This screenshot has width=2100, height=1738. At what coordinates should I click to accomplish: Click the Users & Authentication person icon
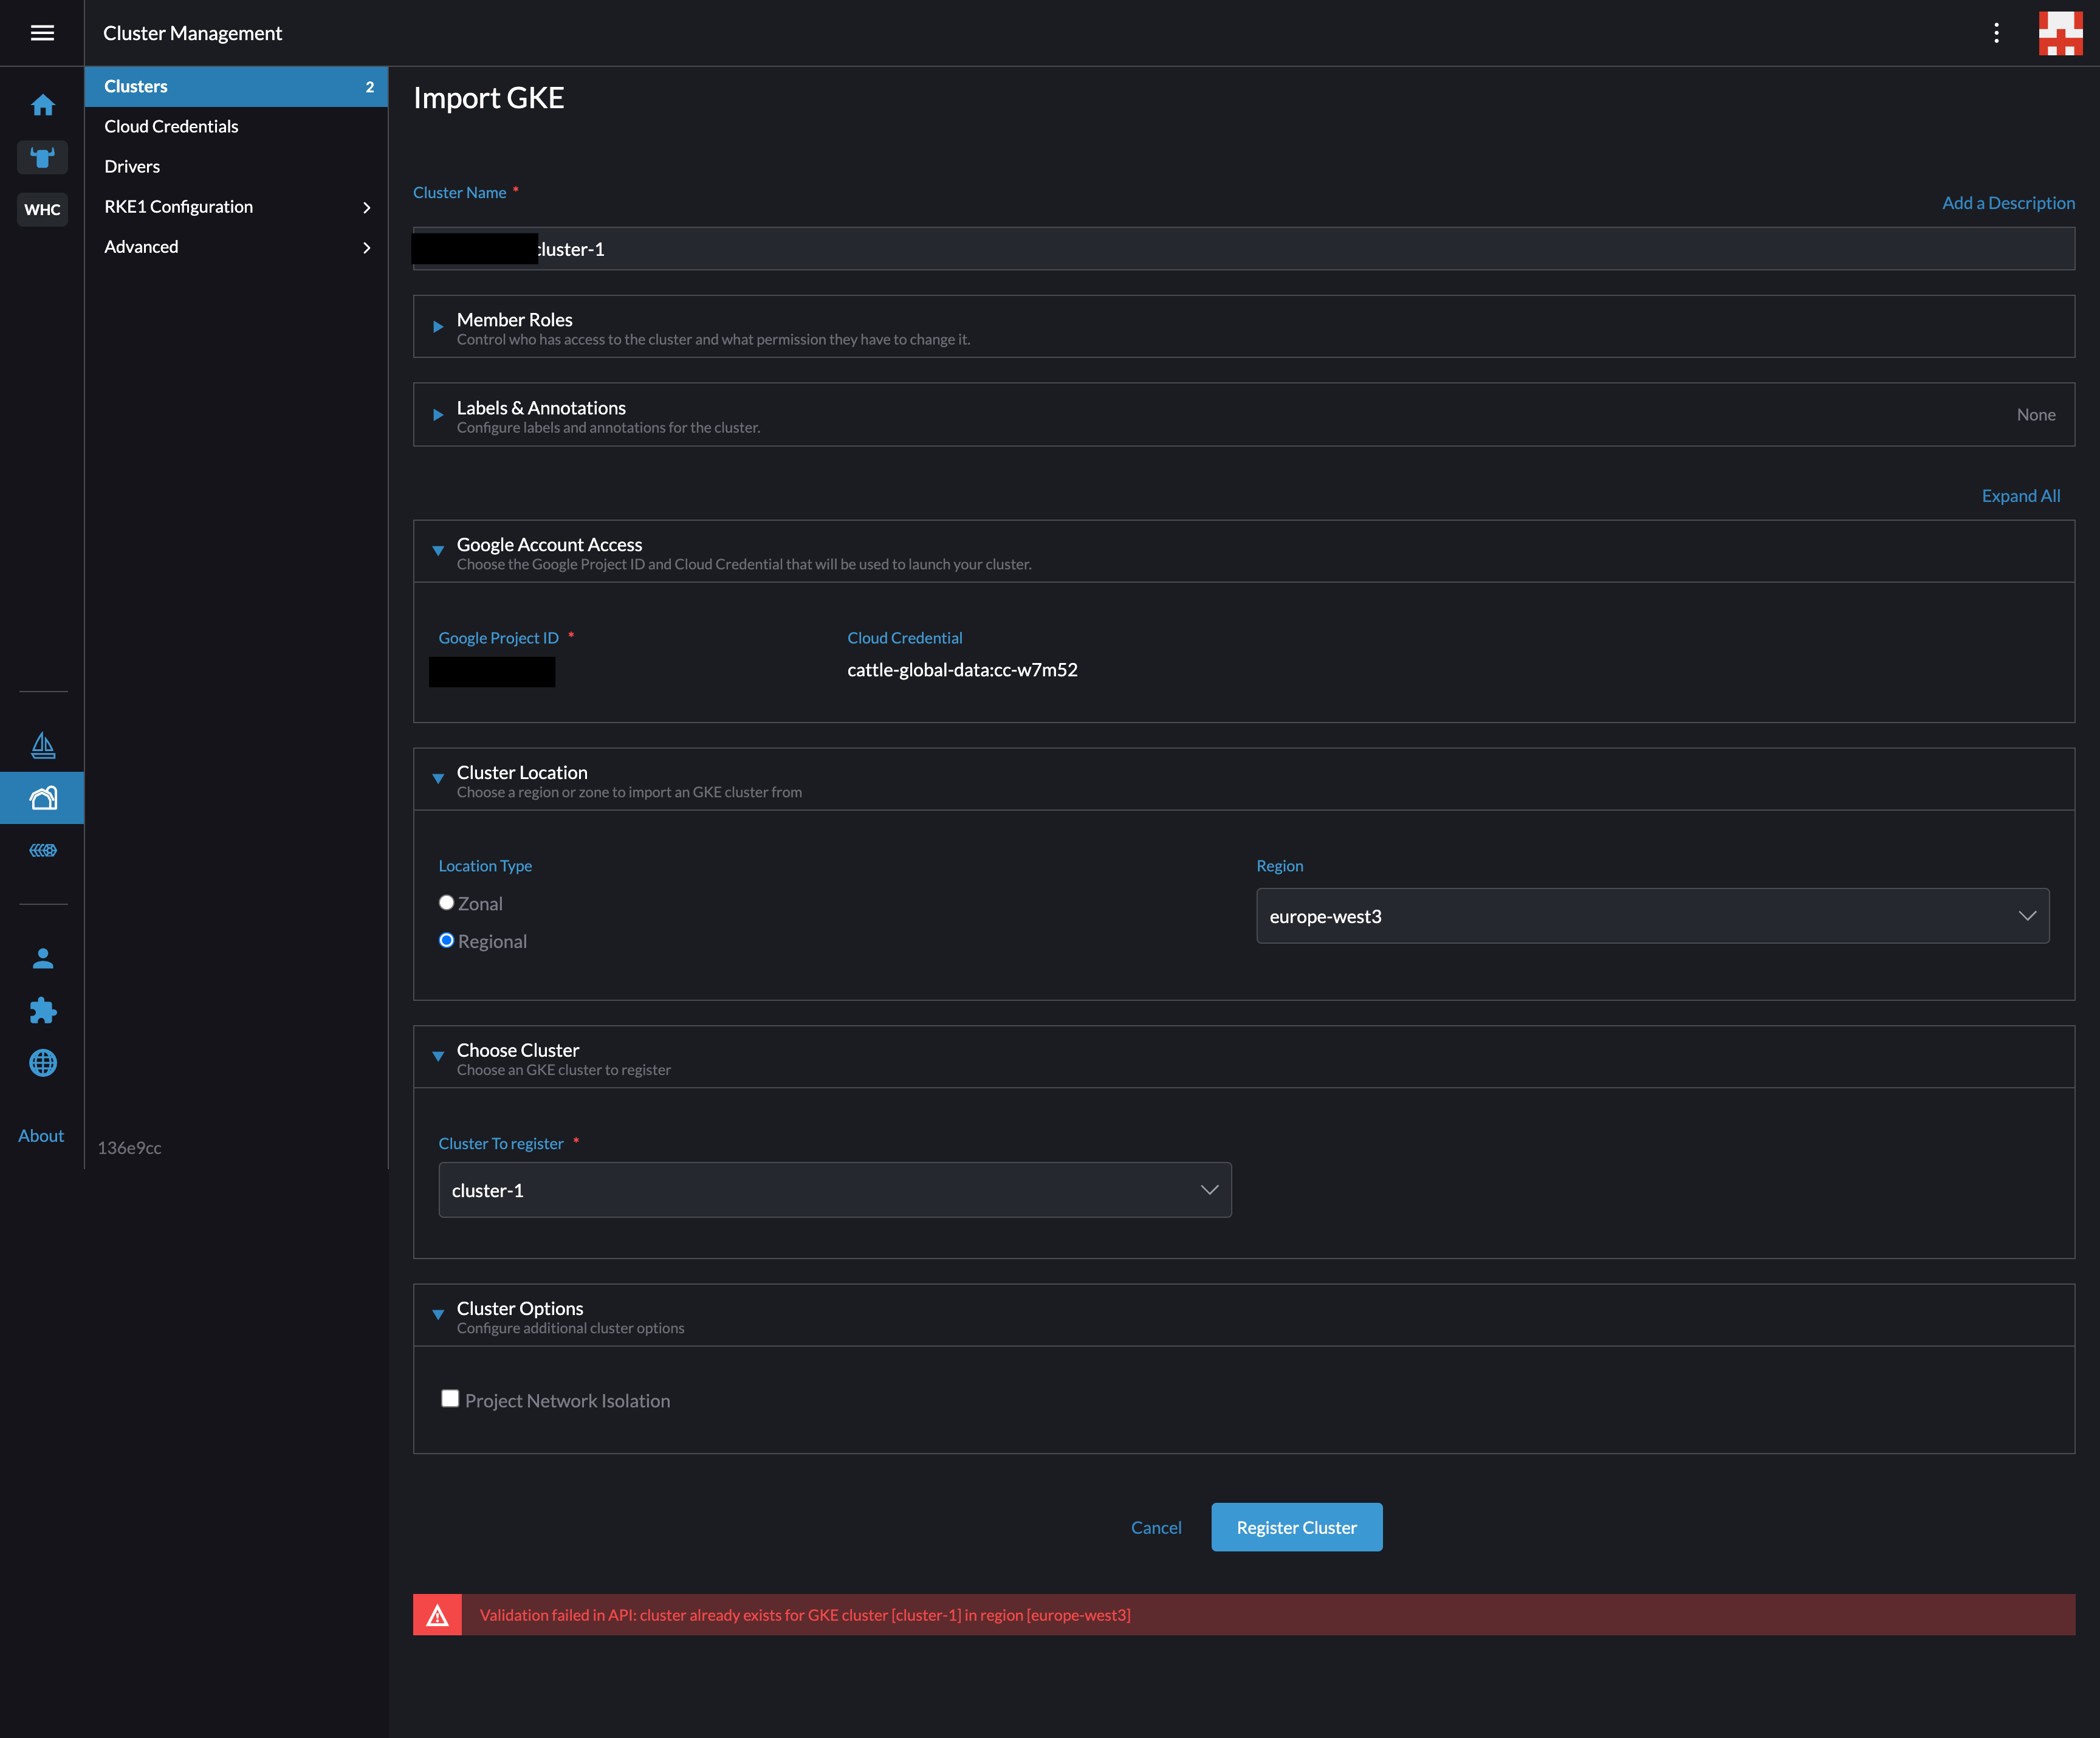coord(42,958)
